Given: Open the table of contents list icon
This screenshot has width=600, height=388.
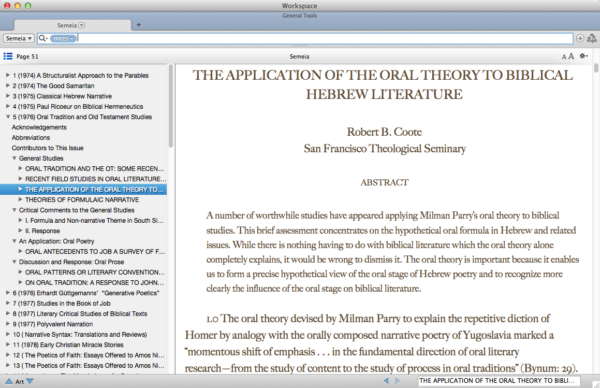Looking at the screenshot, I should 8,56.
